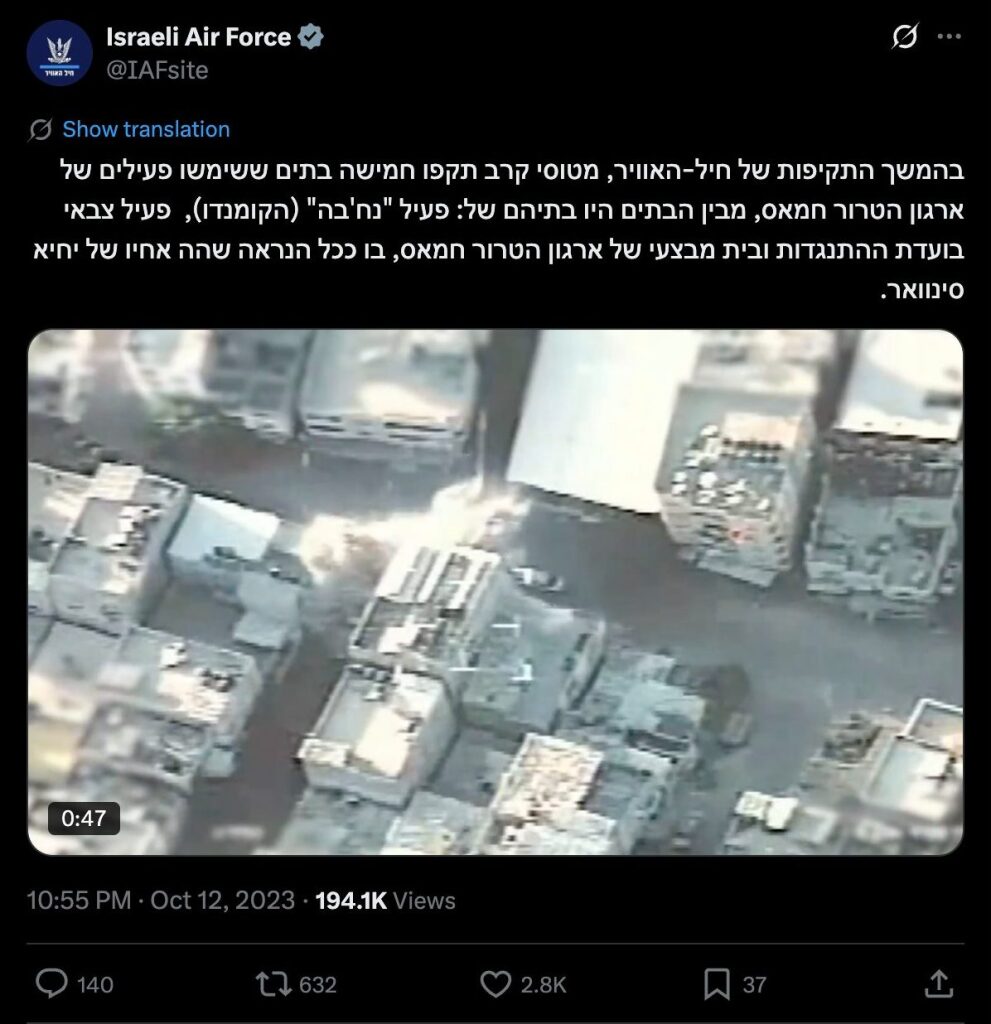Click the blue verified badge
This screenshot has height=1024, width=991.
pyautogui.click(x=310, y=37)
